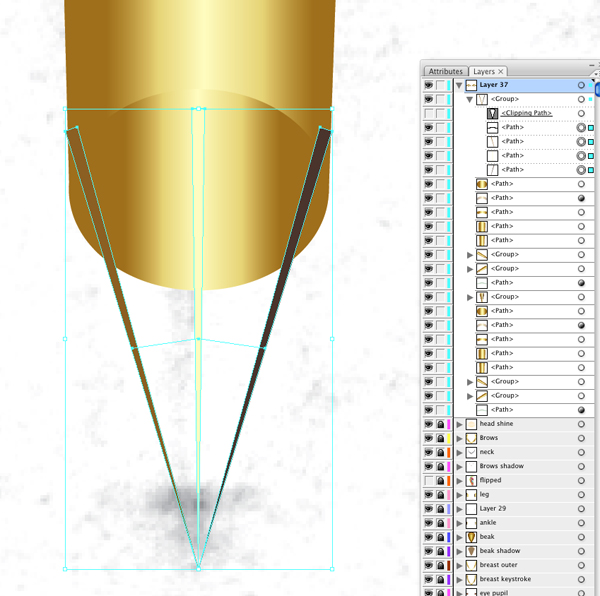600x596 pixels.
Task: Unlock the flipped layer padlock
Action: [x=440, y=481]
